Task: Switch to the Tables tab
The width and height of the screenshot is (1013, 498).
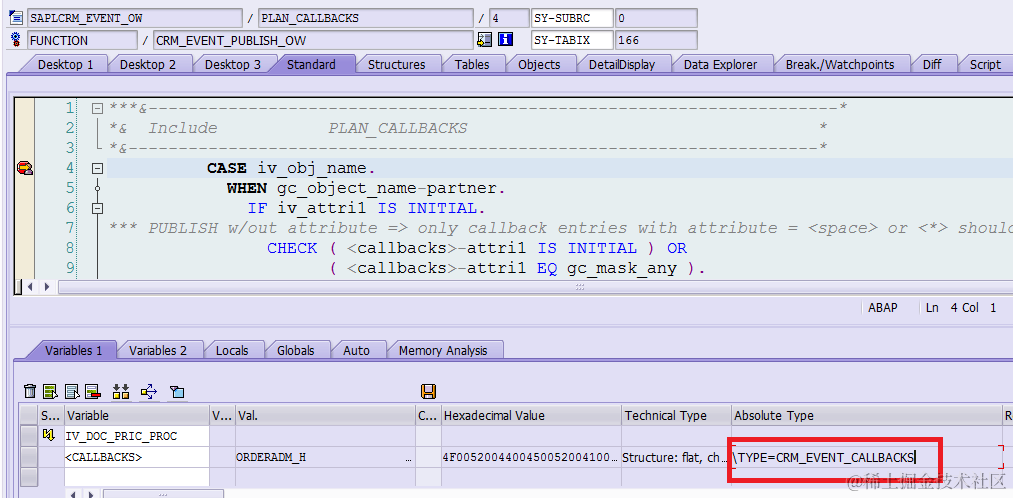Action: point(472,65)
